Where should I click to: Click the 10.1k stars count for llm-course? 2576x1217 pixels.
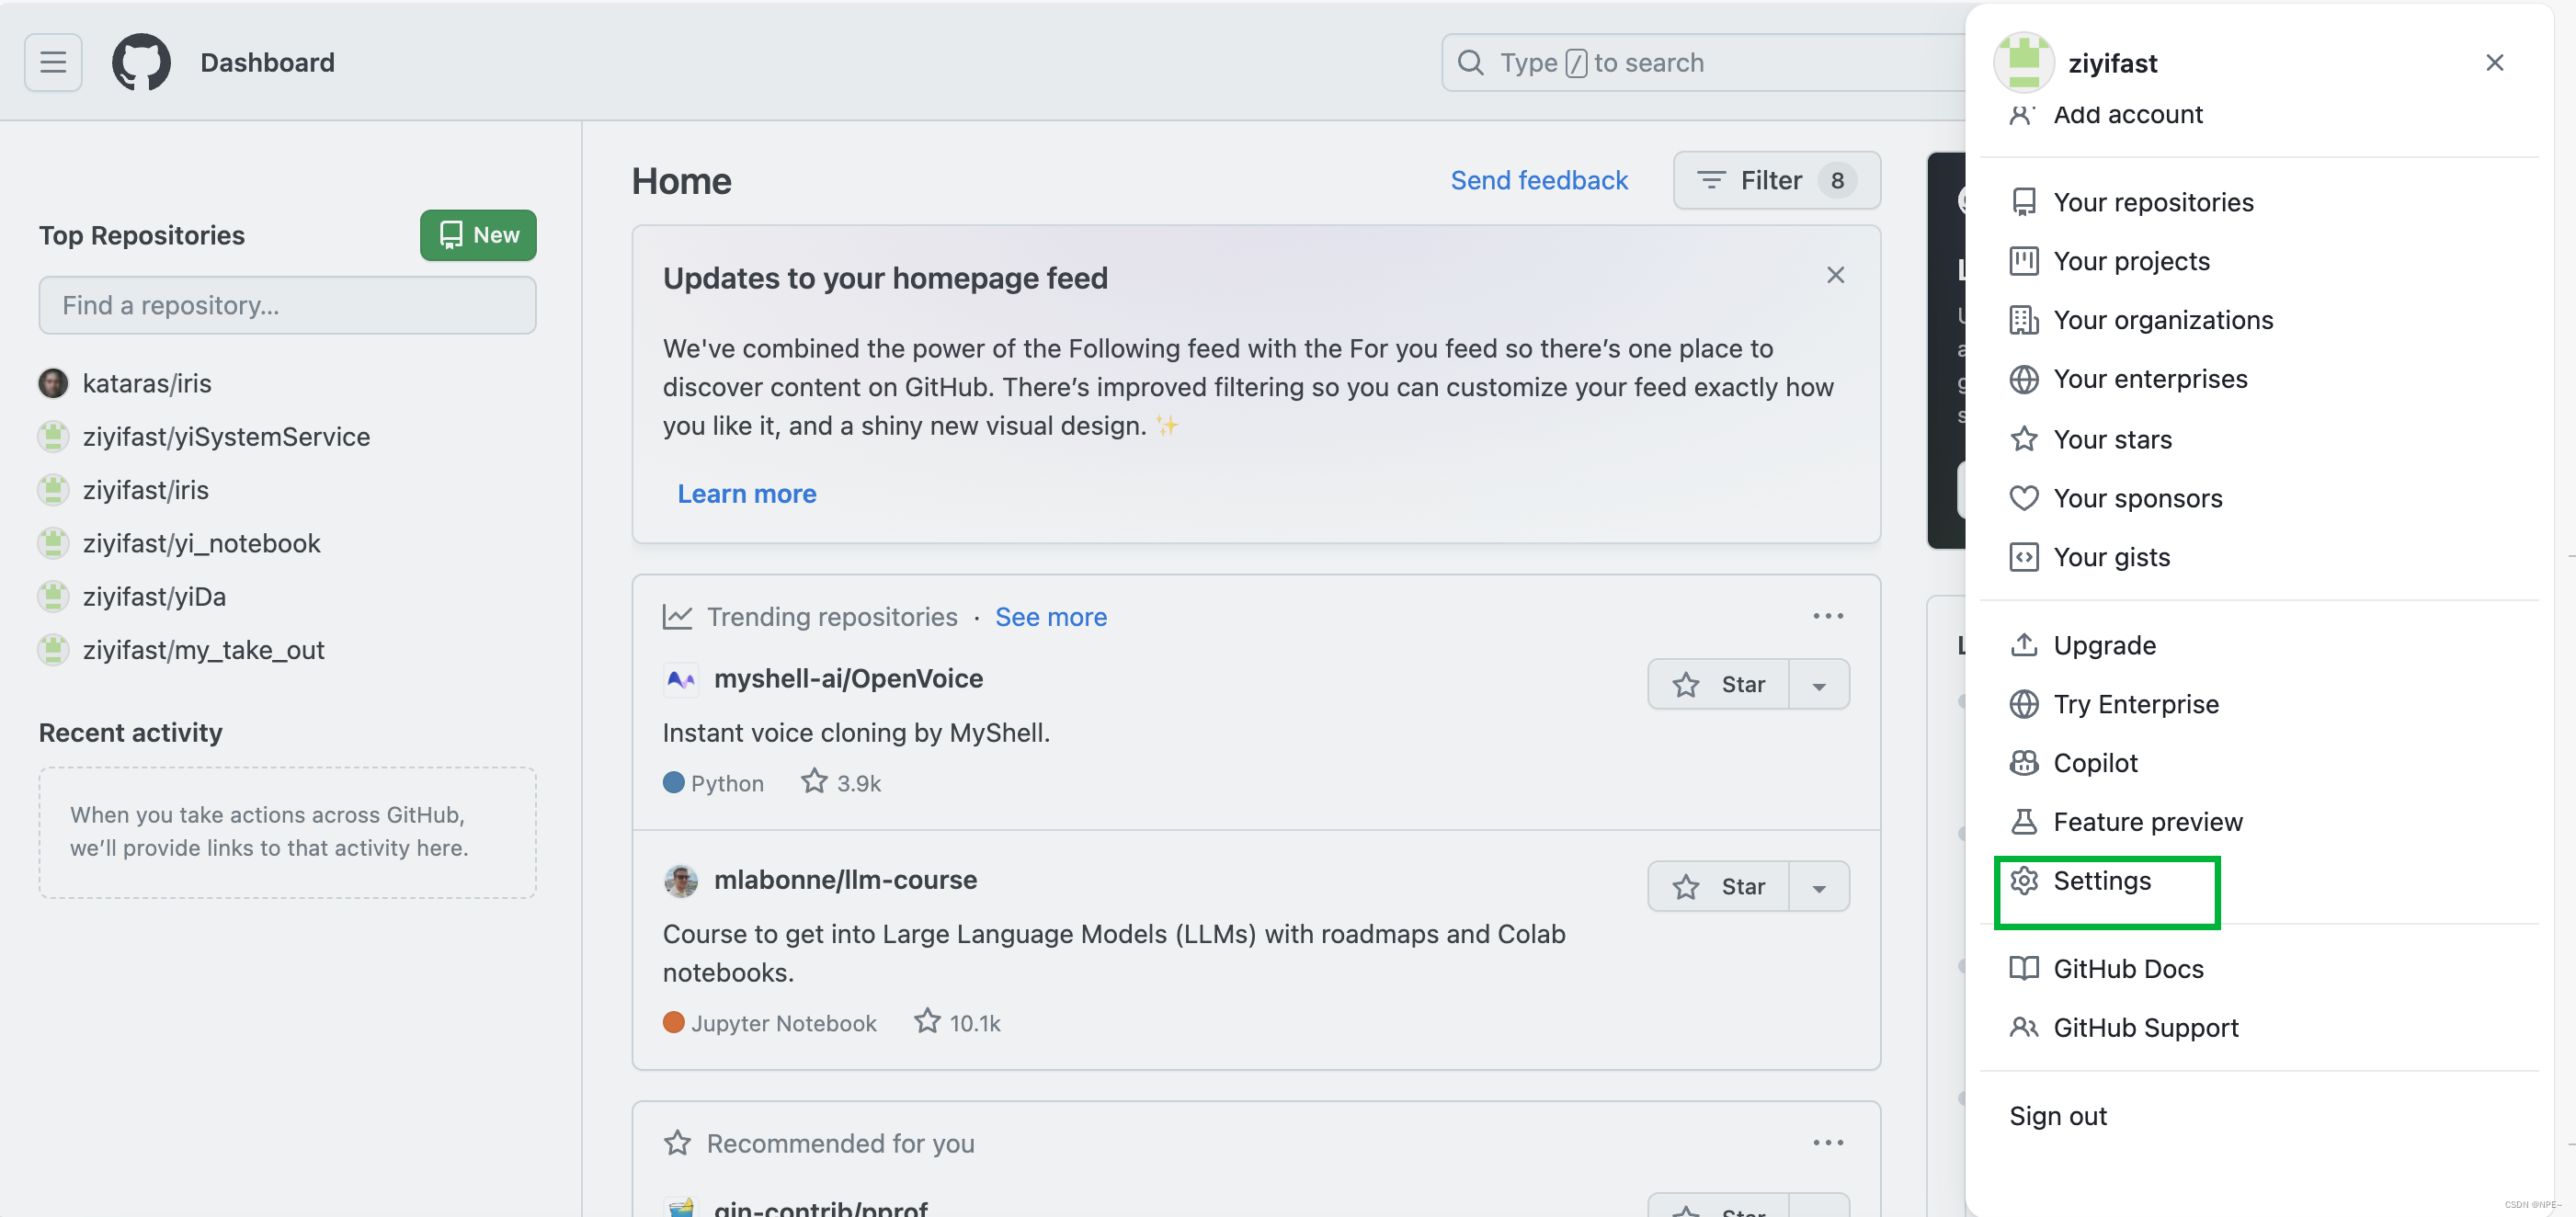(957, 1022)
